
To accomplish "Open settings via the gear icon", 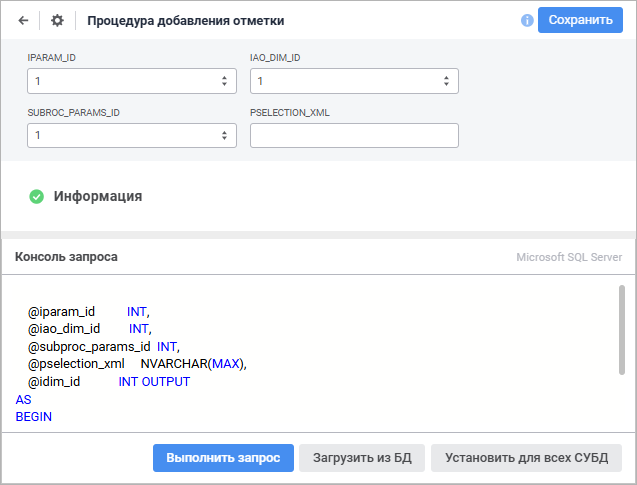I will pos(57,20).
